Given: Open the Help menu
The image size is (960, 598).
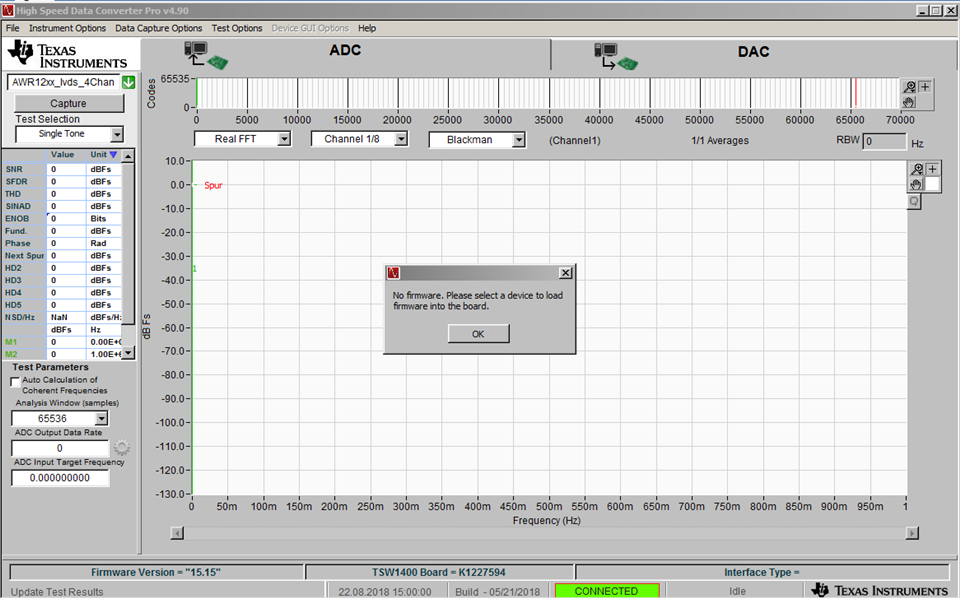Looking at the screenshot, I should pyautogui.click(x=367, y=28).
